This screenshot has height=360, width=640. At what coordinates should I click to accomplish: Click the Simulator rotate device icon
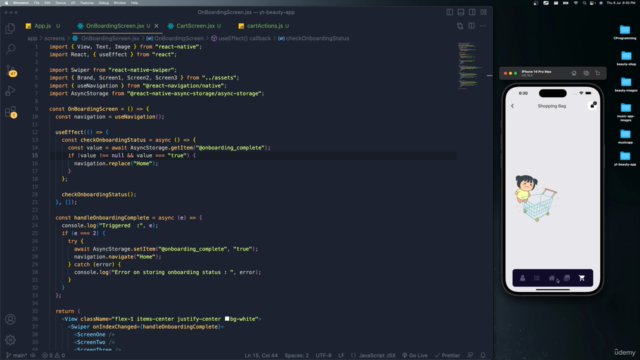(x=598, y=73)
